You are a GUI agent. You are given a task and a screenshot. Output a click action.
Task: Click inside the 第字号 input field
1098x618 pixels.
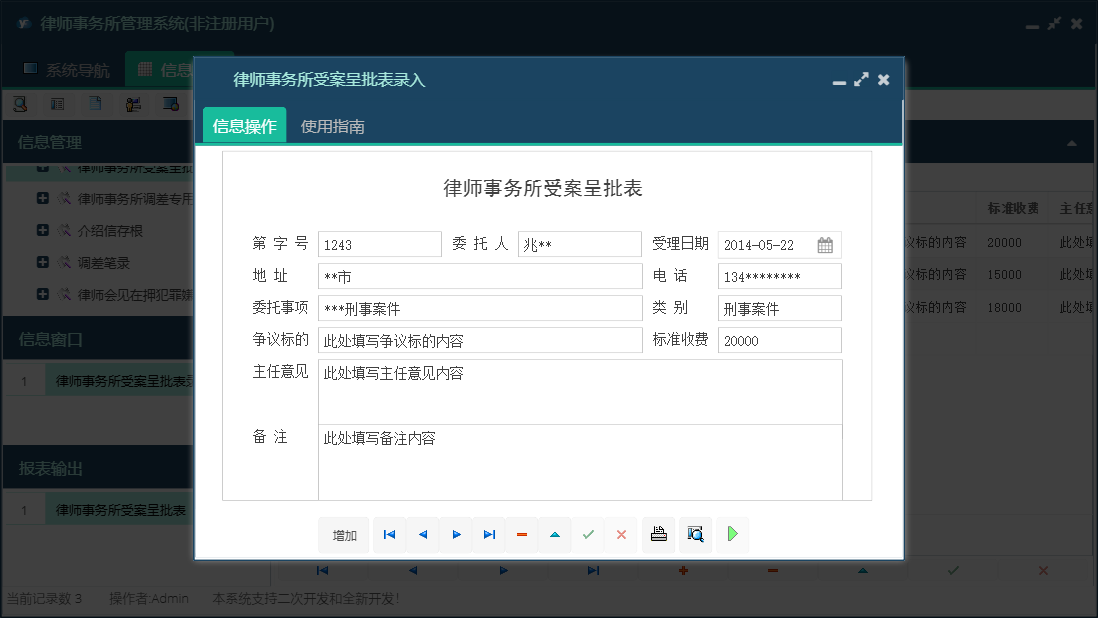click(378, 243)
